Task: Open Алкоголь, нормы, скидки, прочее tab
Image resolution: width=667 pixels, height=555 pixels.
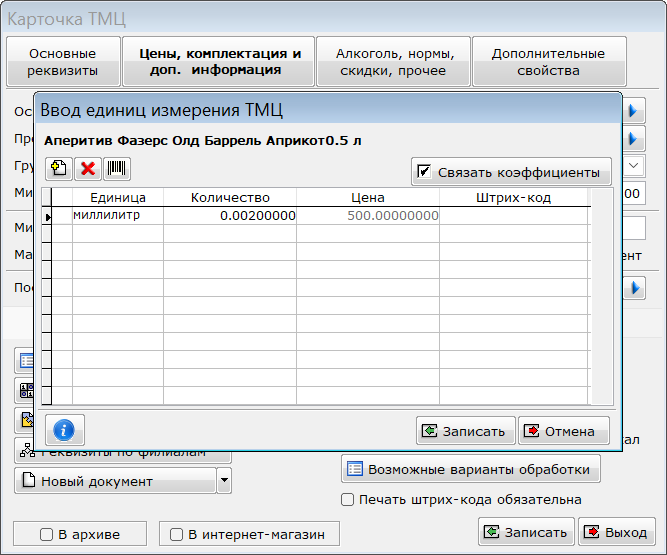Action: (393, 62)
